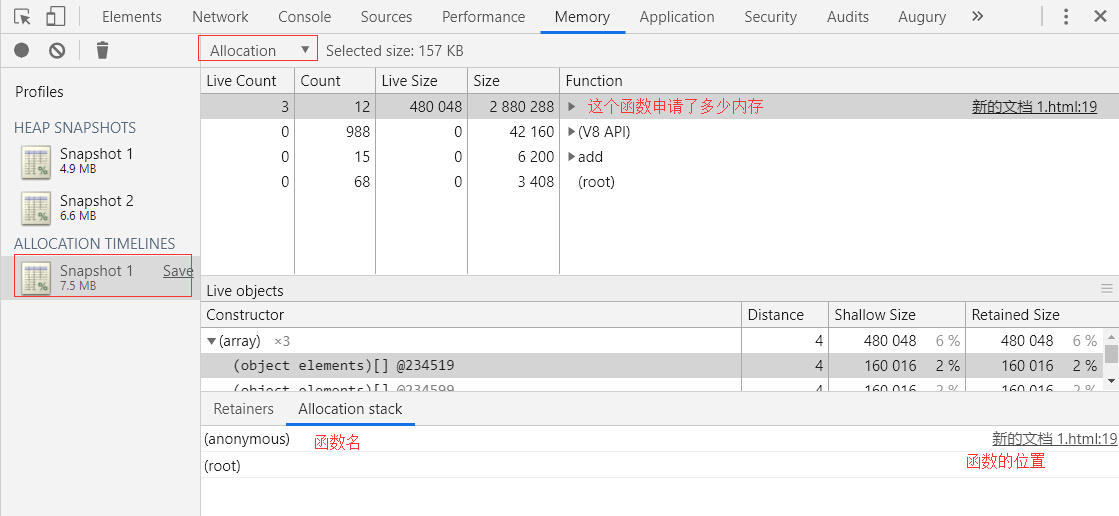Select heap Snapshot 2 at 6.6 MB
Screen dimensions: 1119x516
coord(95,207)
